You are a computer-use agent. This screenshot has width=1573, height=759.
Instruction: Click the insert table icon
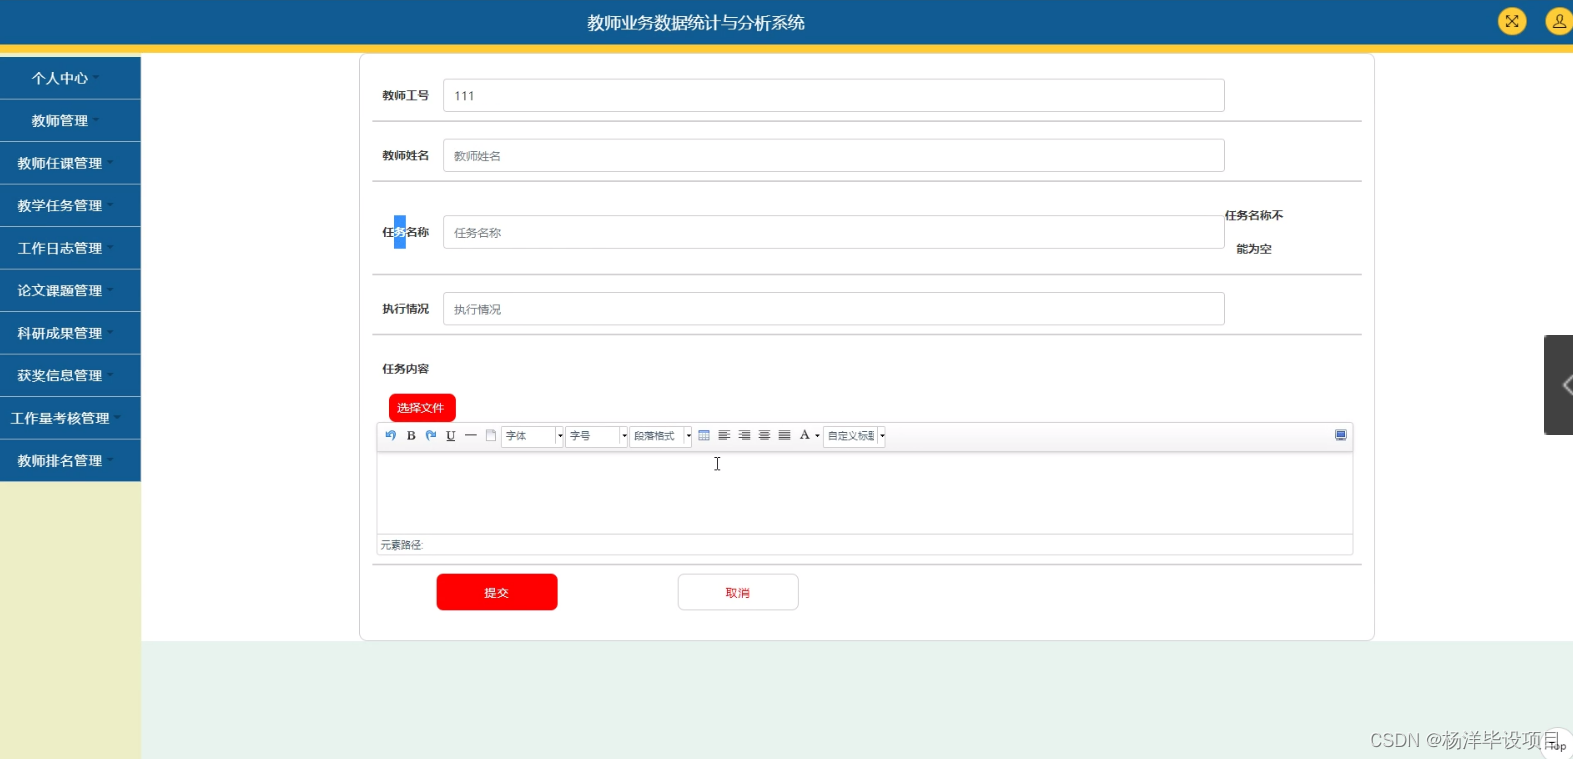[704, 435]
